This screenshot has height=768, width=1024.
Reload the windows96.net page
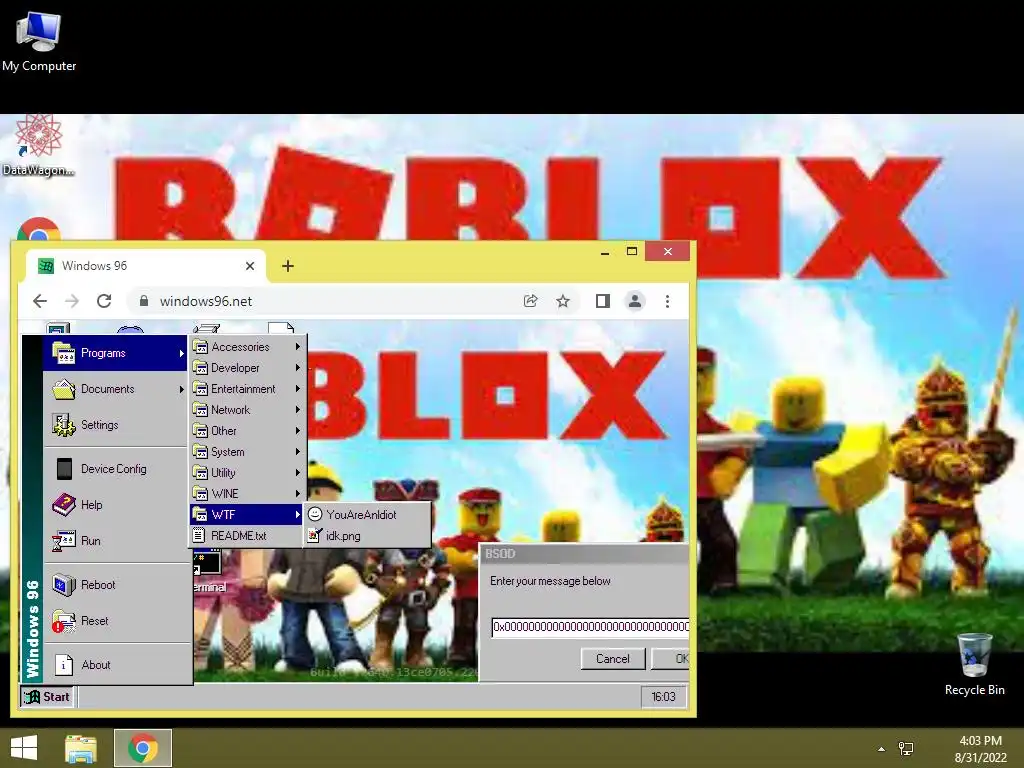click(104, 301)
